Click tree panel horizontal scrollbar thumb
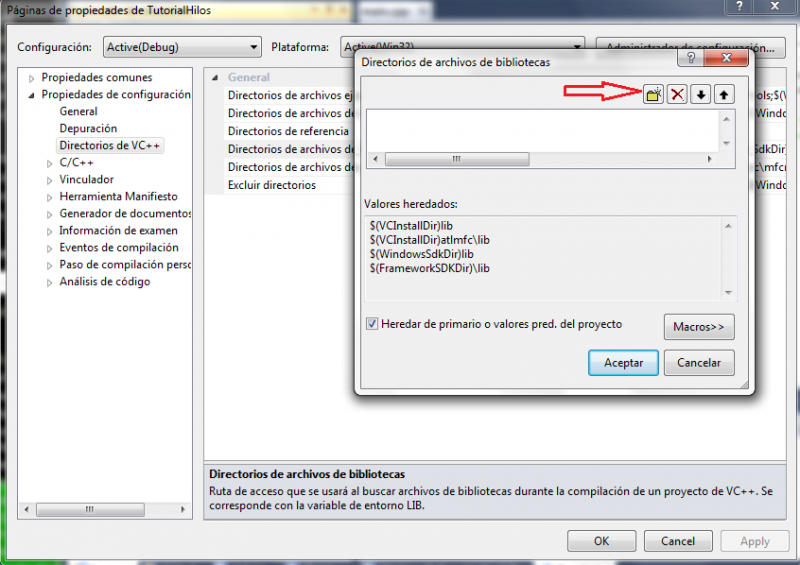Viewport: 800px width, 565px height. pyautogui.click(x=90, y=509)
